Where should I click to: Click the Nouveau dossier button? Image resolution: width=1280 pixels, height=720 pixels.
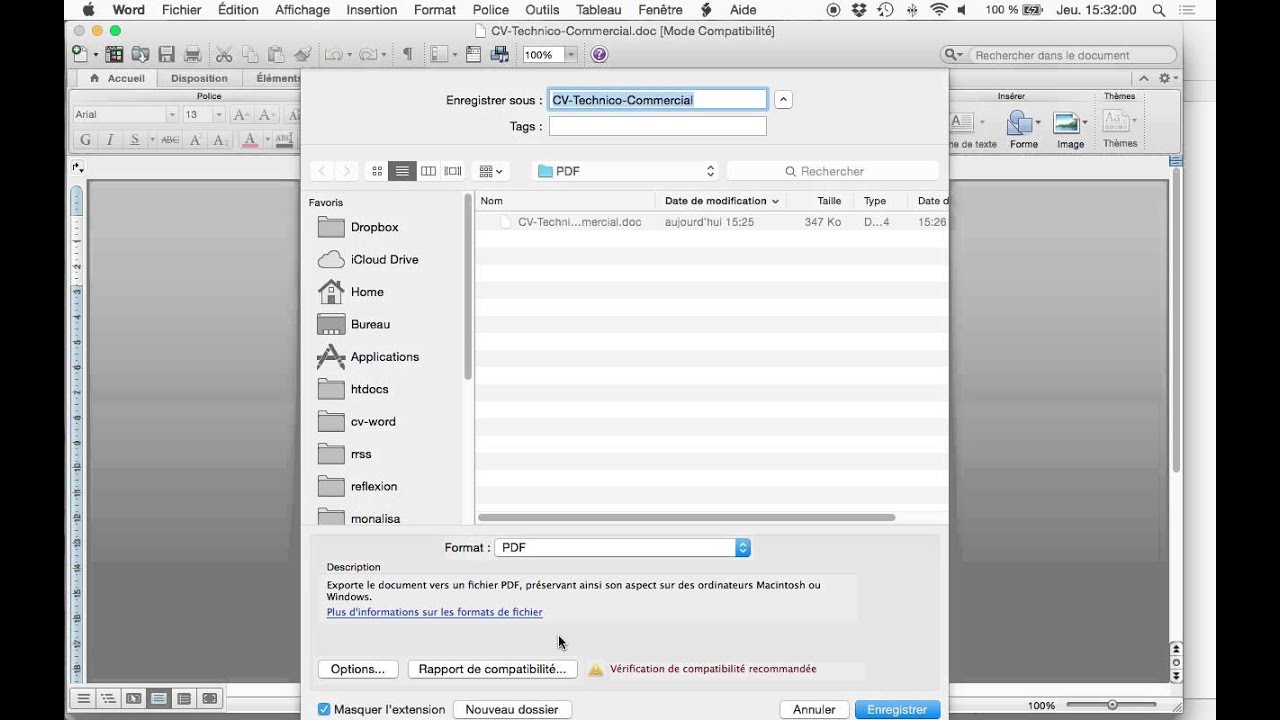coord(512,709)
